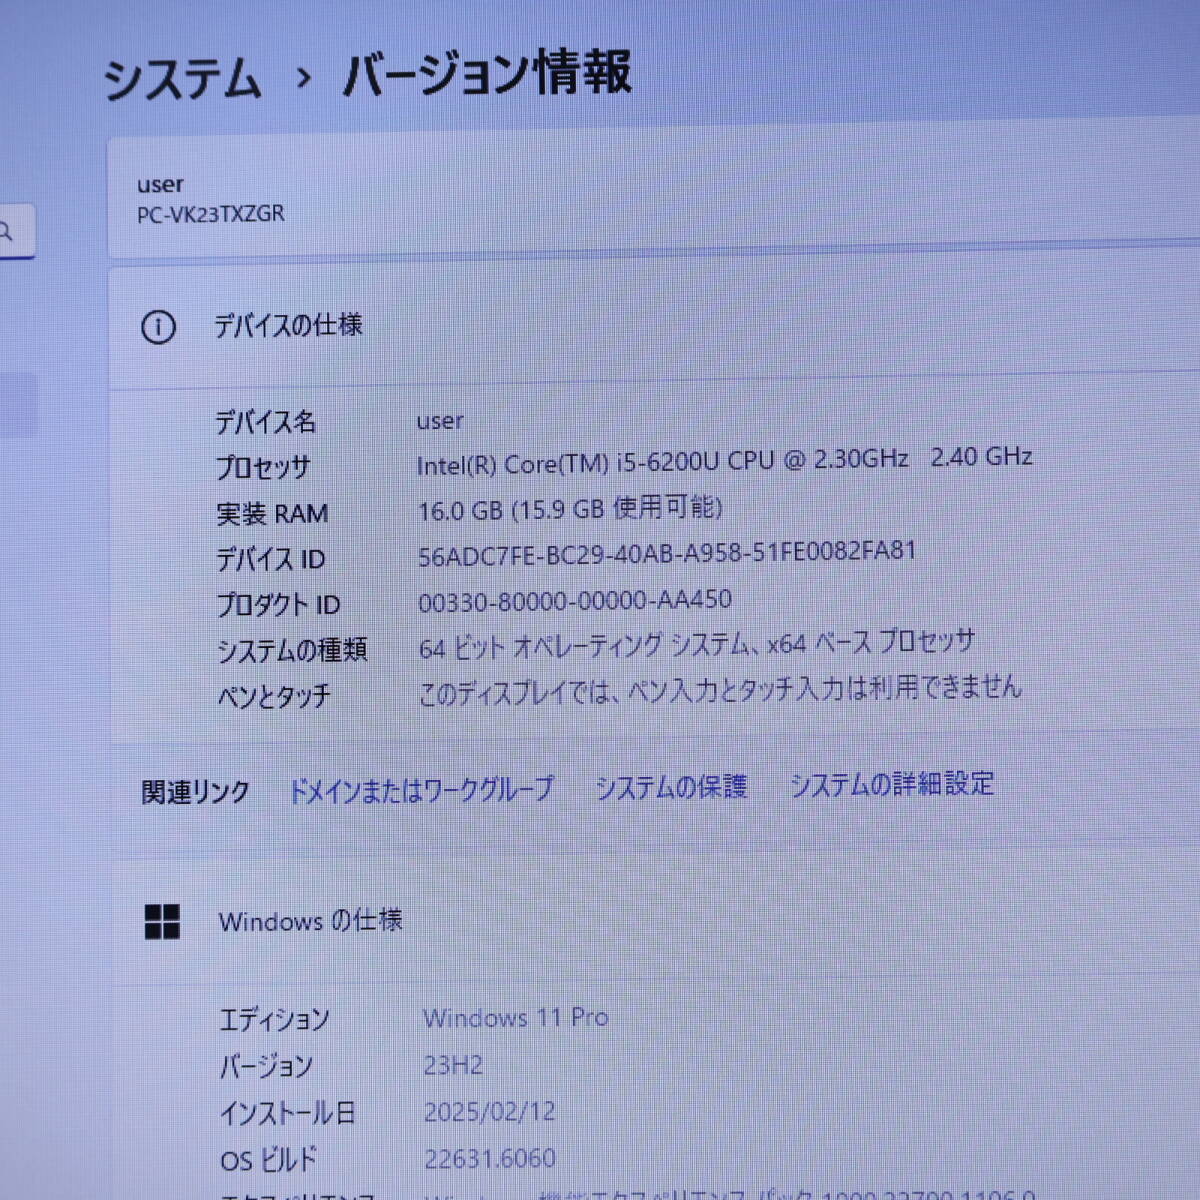
Task: Open システムの保護 link
Action: pos(671,787)
